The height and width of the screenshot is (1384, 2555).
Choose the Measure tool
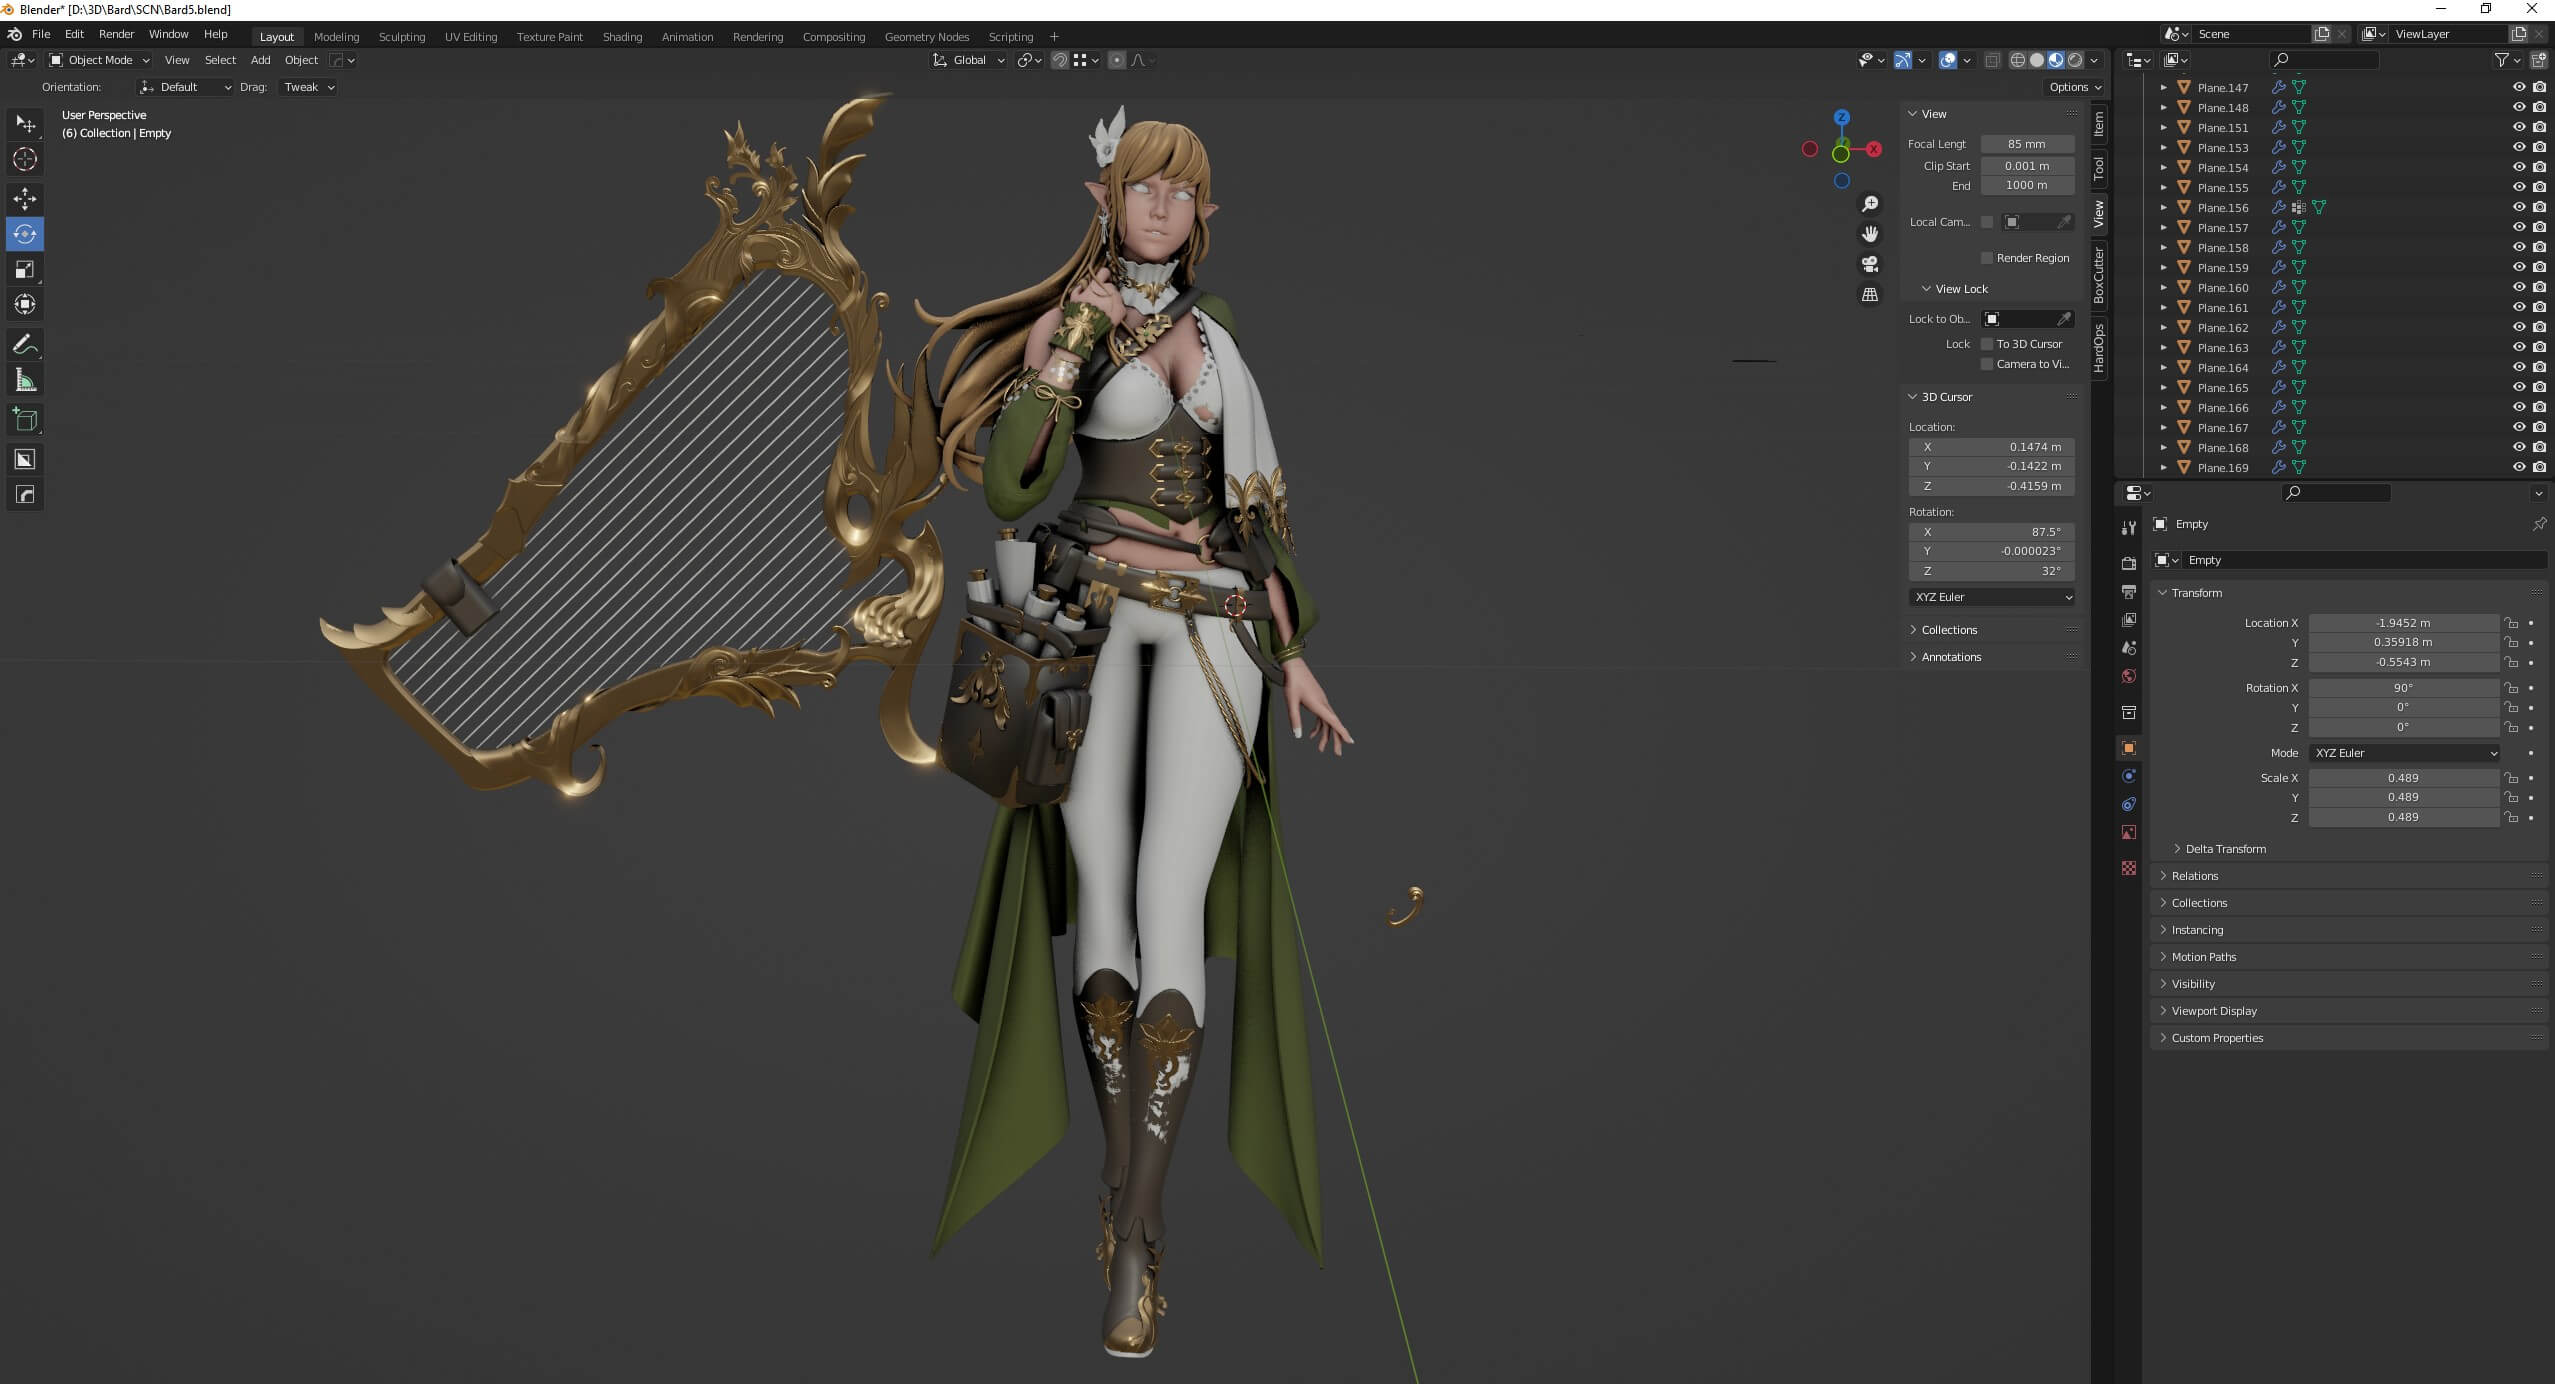pos(25,380)
